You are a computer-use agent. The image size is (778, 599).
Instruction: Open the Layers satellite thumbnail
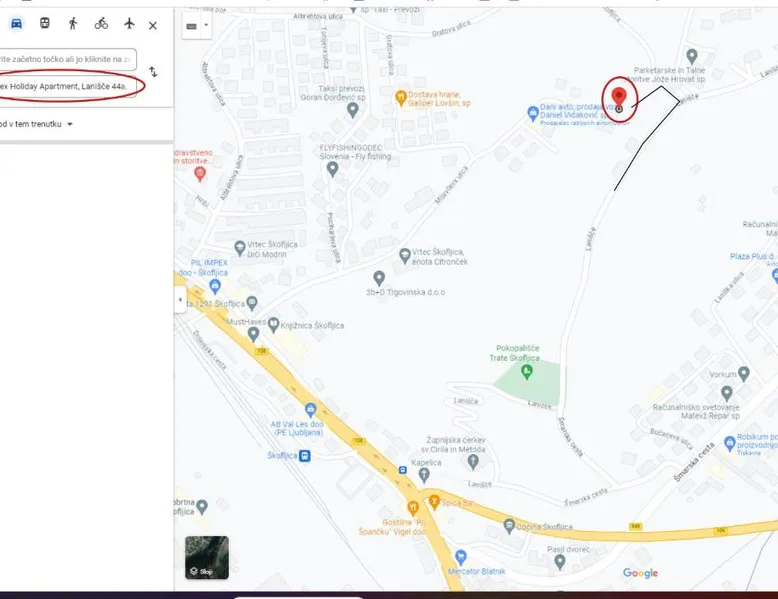(x=206, y=557)
